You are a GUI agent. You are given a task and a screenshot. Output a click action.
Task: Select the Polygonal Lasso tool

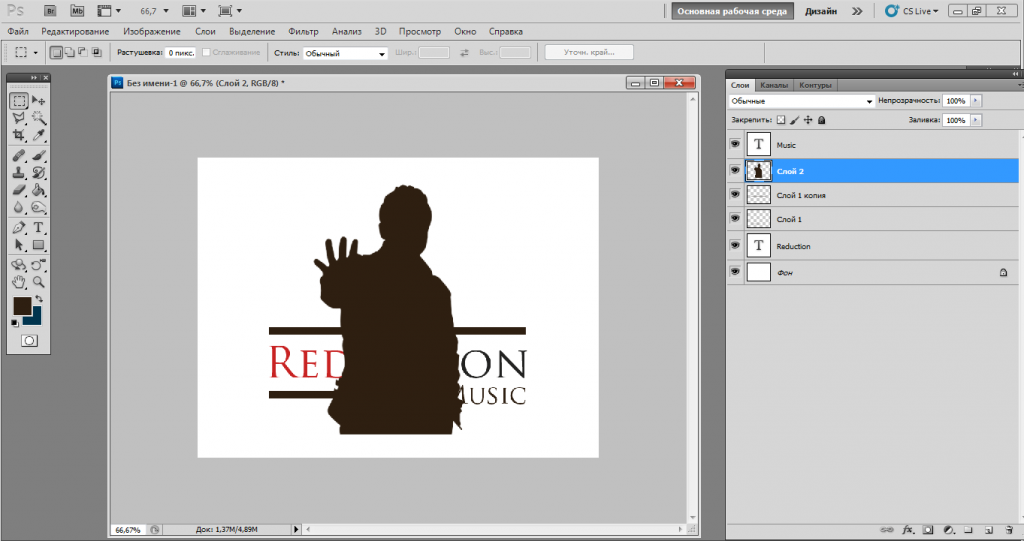click(19, 118)
